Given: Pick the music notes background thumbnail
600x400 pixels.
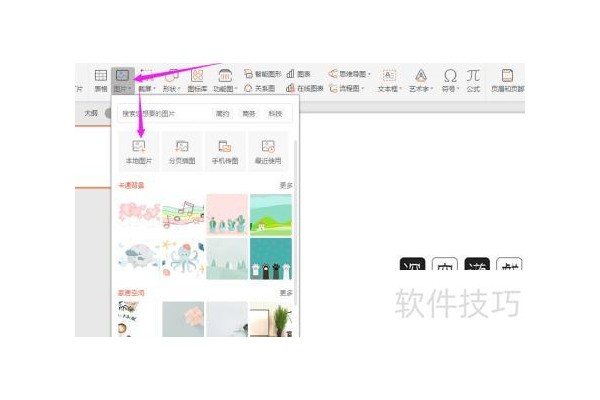Looking at the screenshot, I should coord(183,215).
